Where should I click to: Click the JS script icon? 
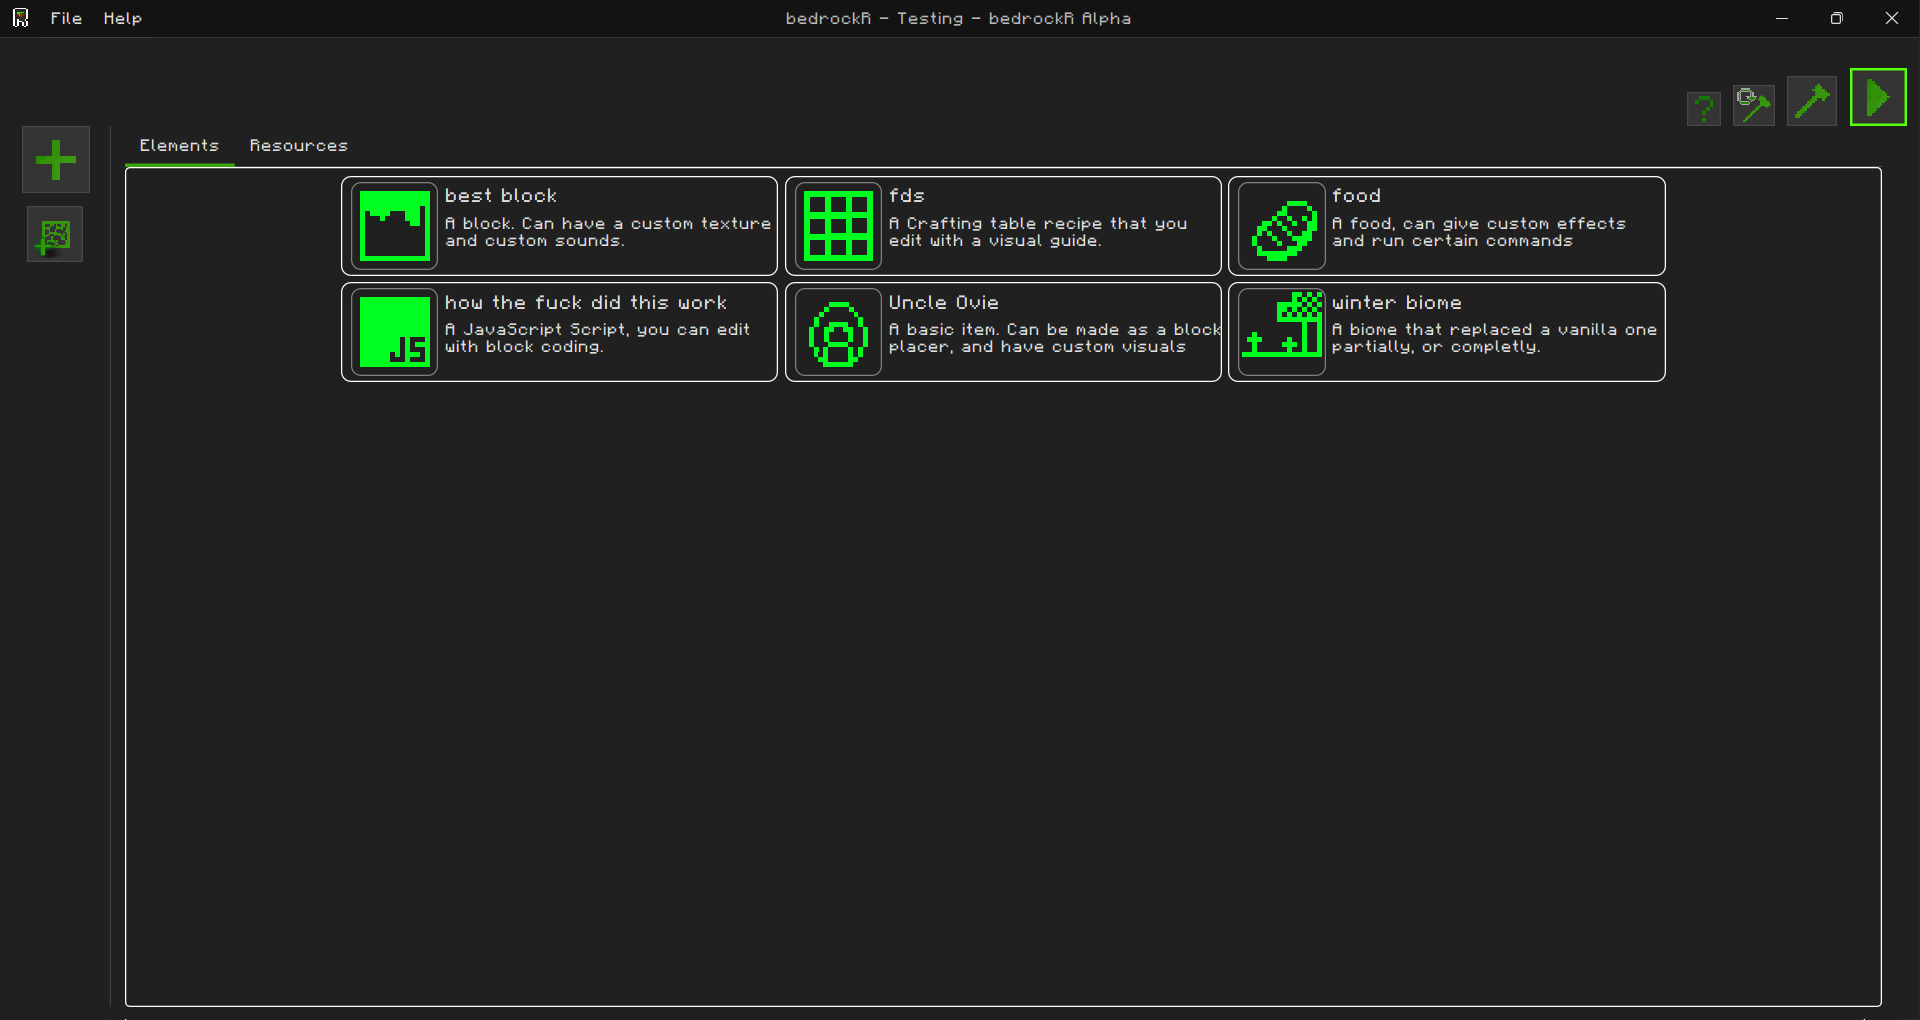point(395,331)
